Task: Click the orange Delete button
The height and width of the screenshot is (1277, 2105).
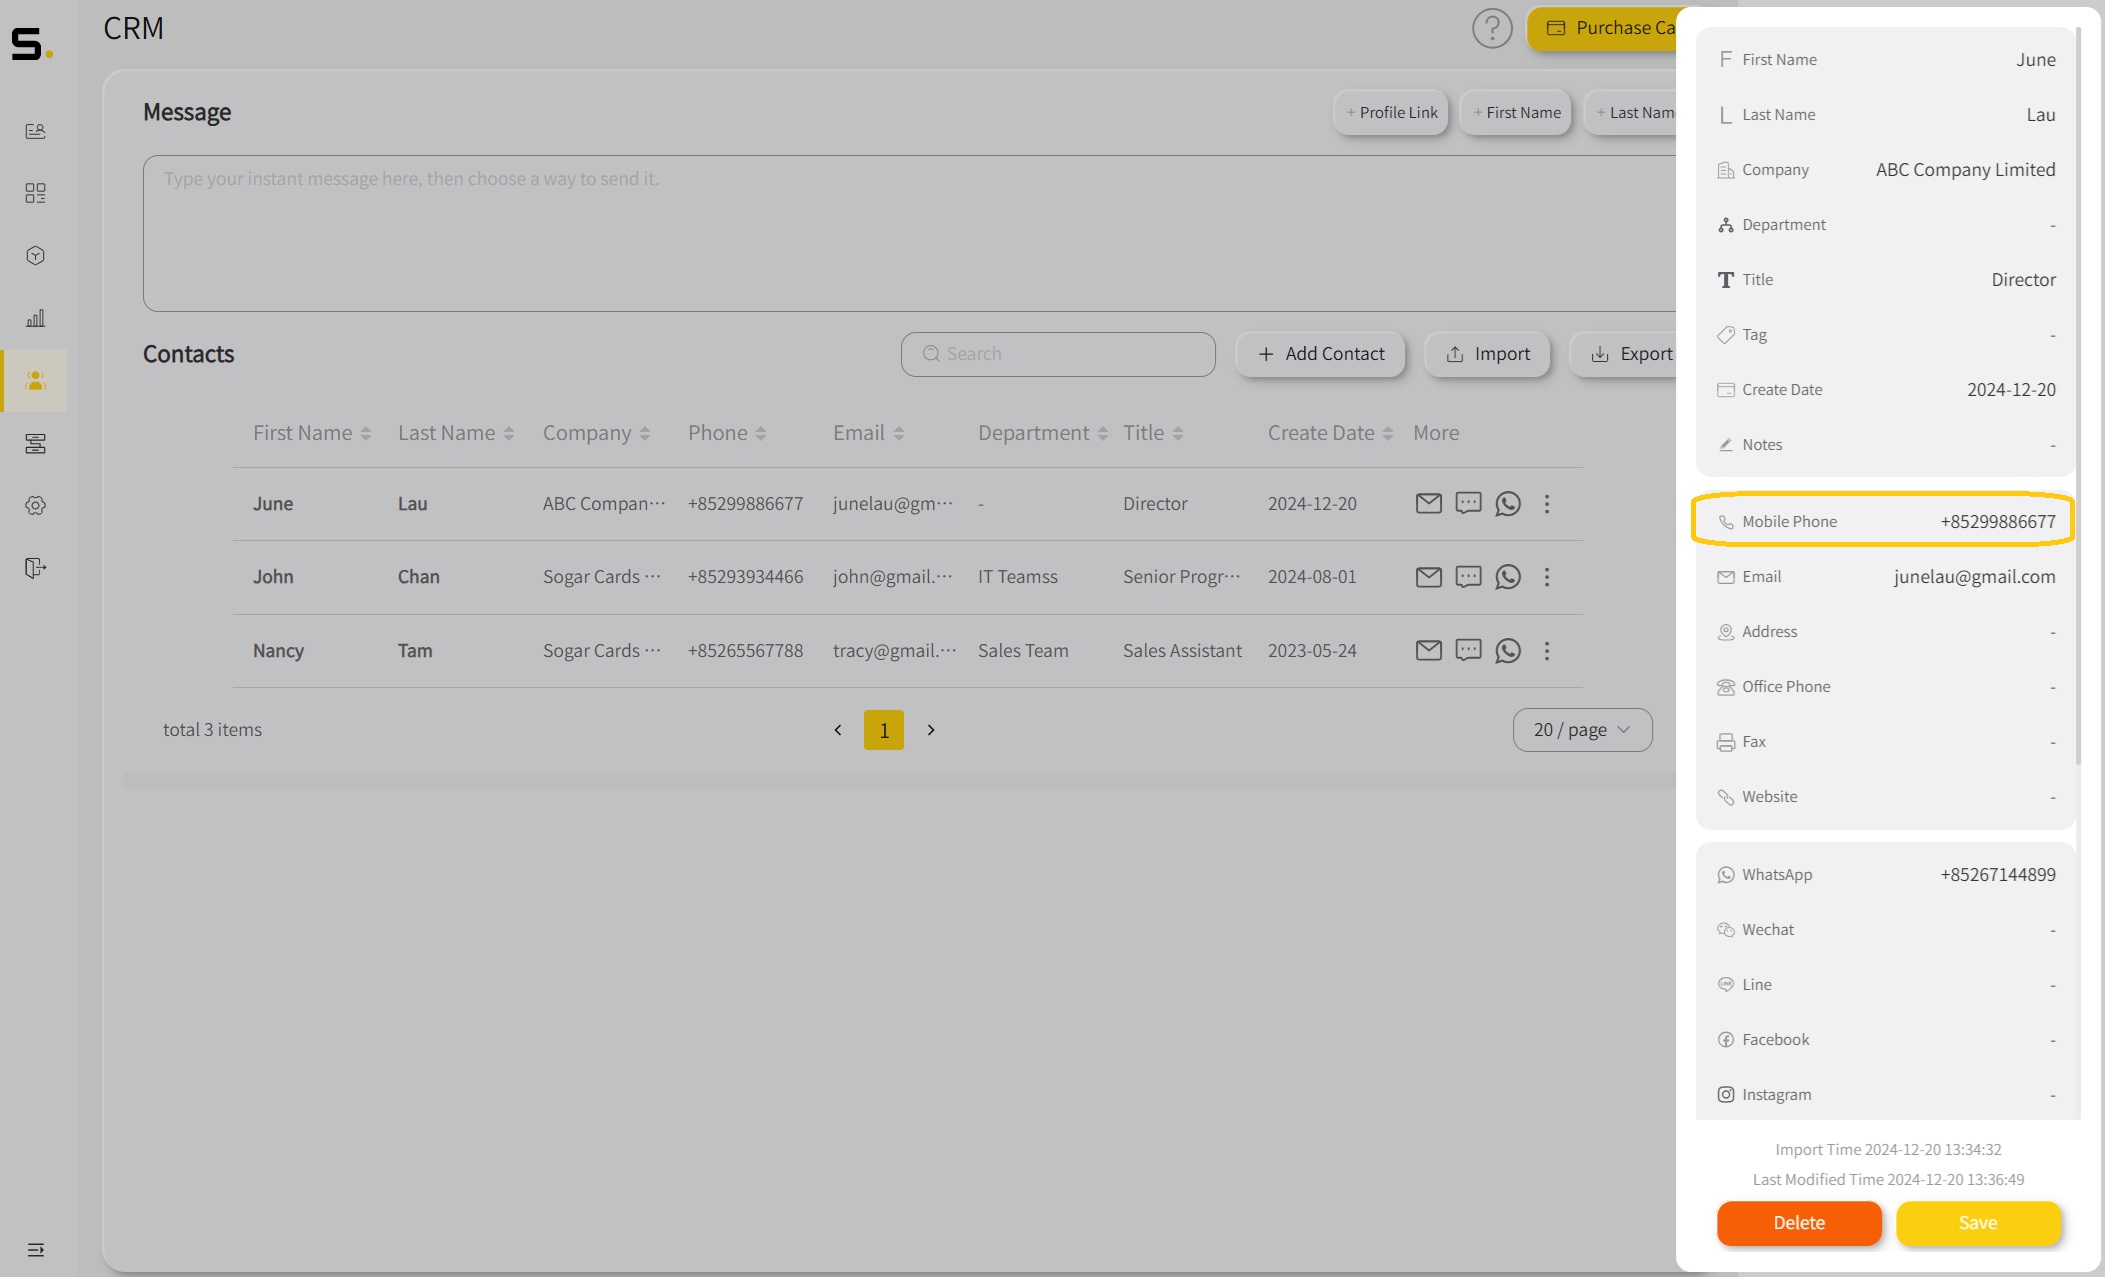Action: point(1799,1223)
